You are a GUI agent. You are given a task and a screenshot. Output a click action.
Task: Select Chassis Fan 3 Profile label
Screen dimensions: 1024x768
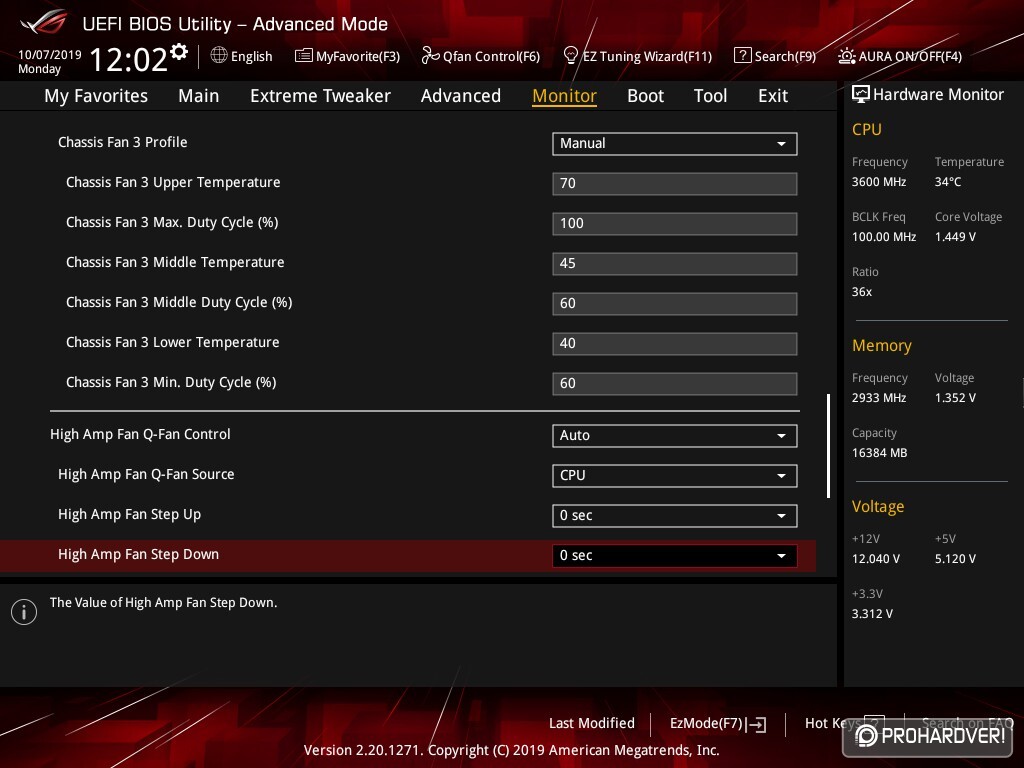[123, 142]
